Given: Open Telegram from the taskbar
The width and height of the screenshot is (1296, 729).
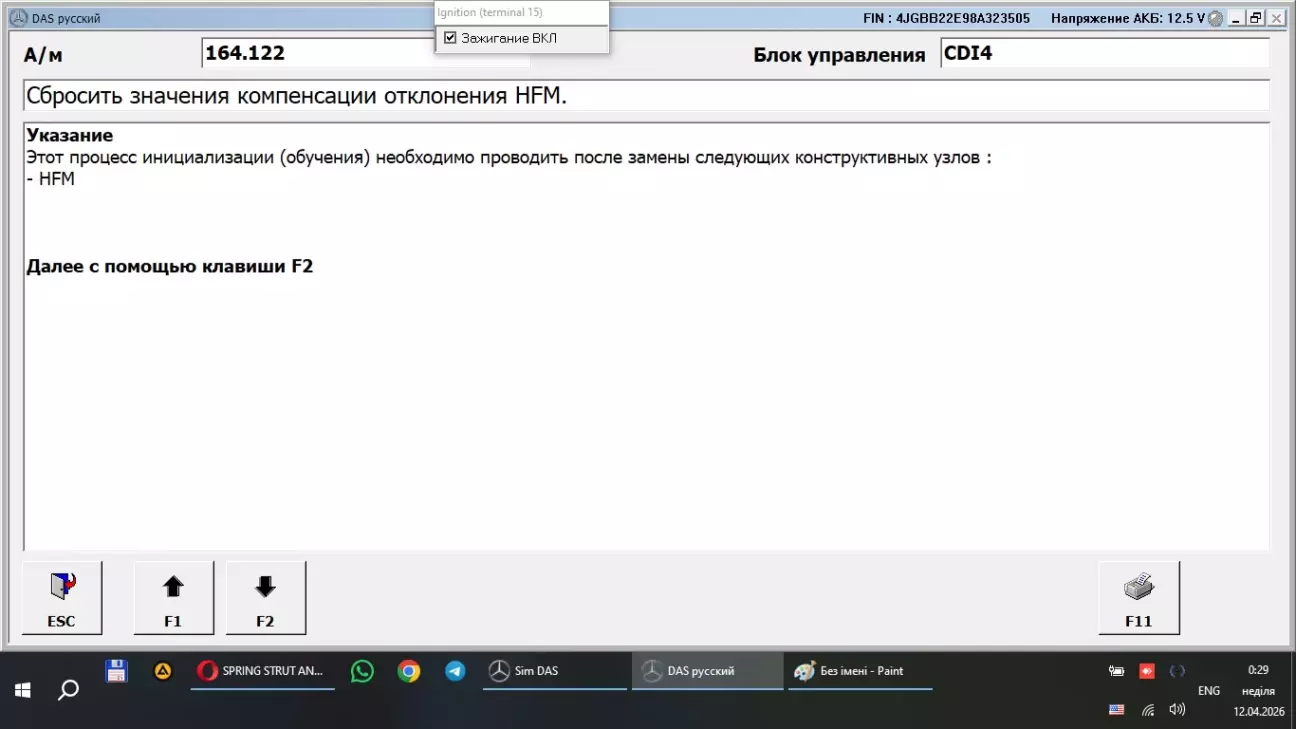Looking at the screenshot, I should [455, 671].
